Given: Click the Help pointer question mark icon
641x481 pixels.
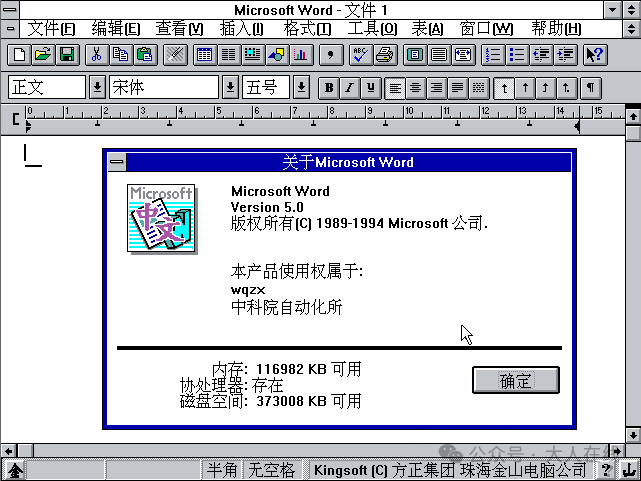Looking at the screenshot, I should [x=595, y=55].
